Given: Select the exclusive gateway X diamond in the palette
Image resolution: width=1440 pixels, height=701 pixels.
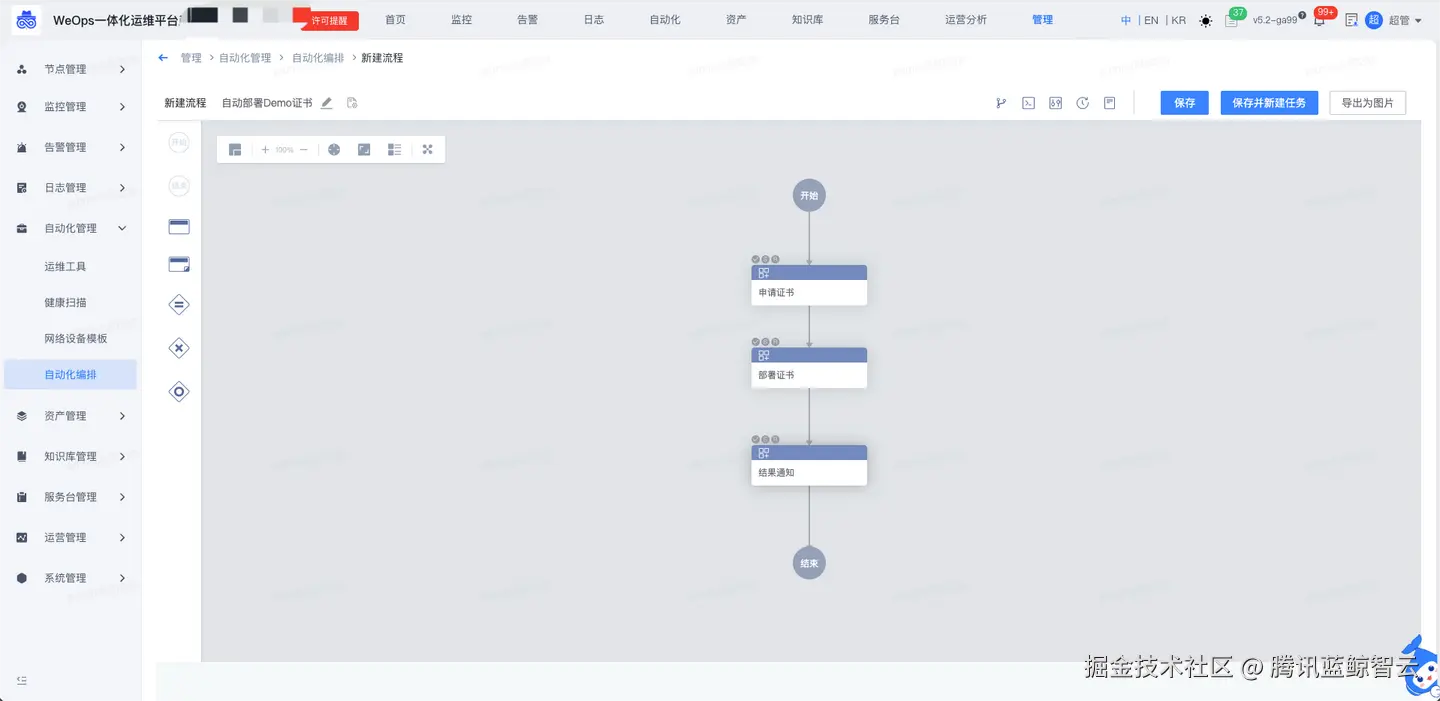Looking at the screenshot, I should (x=179, y=348).
